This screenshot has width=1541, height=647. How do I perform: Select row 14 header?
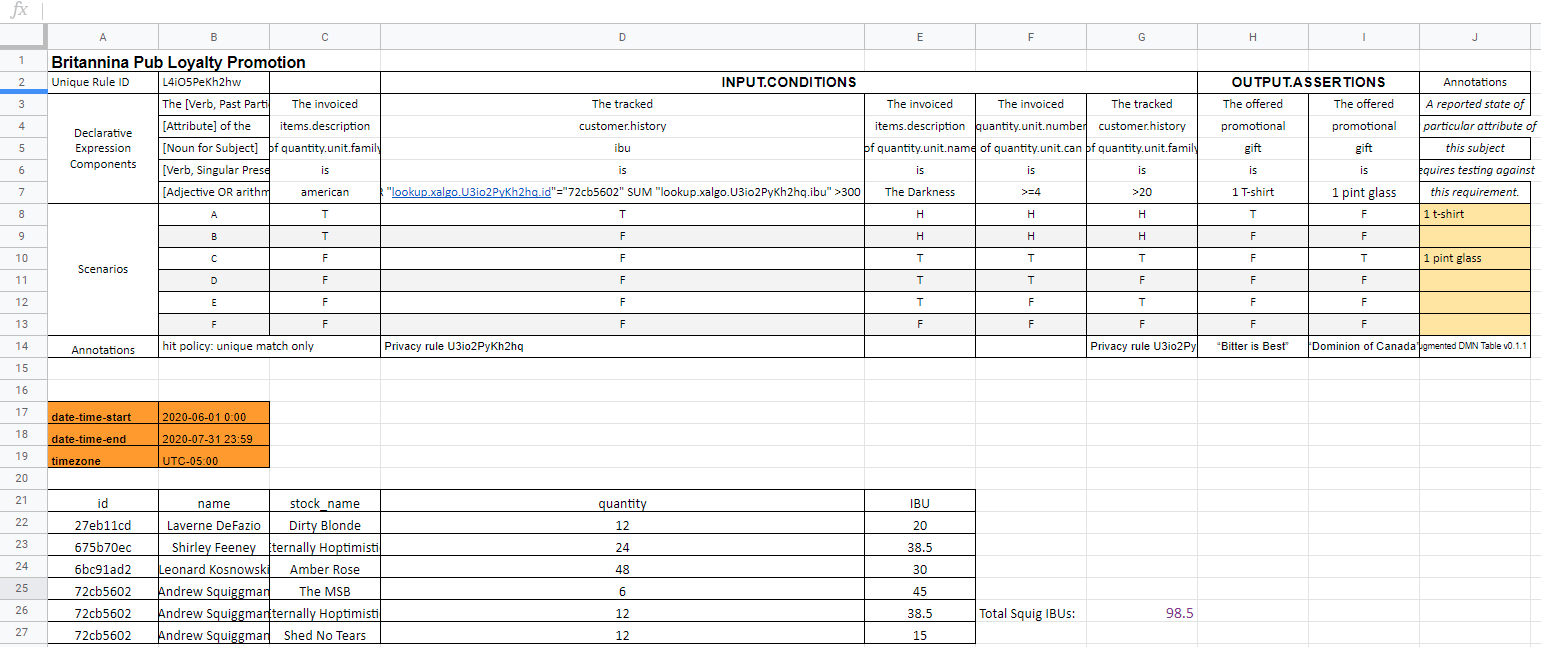(22, 346)
